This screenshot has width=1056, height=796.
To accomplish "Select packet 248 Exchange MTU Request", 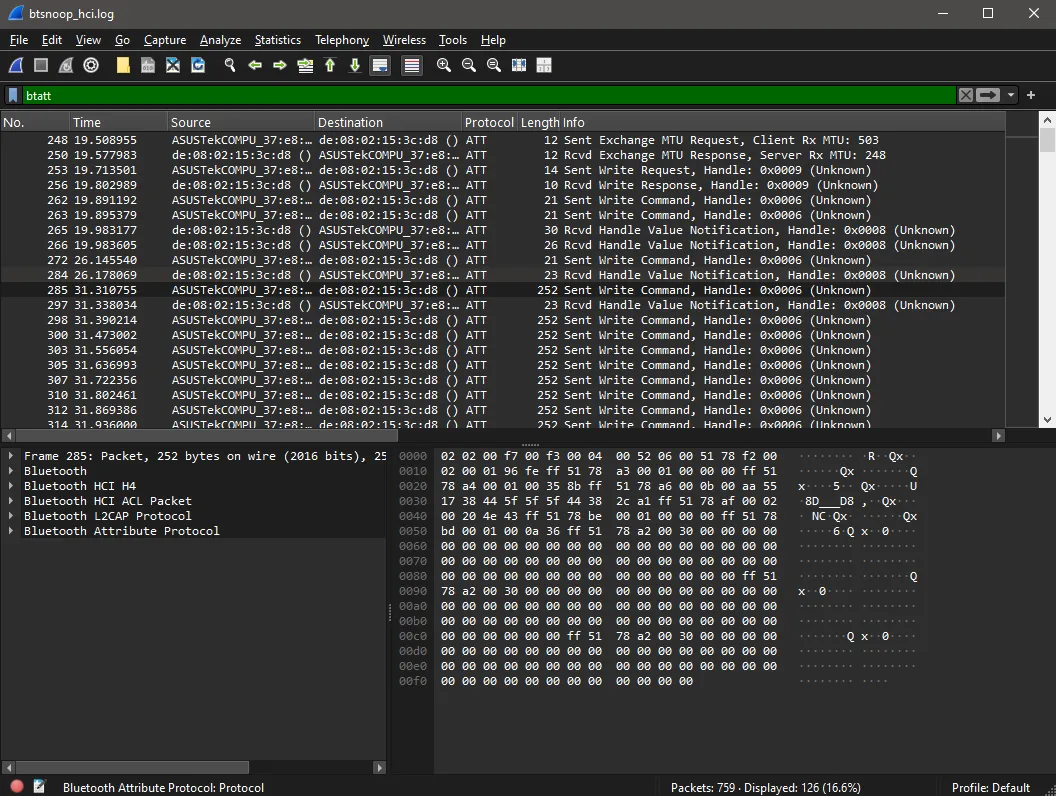I will 502,140.
